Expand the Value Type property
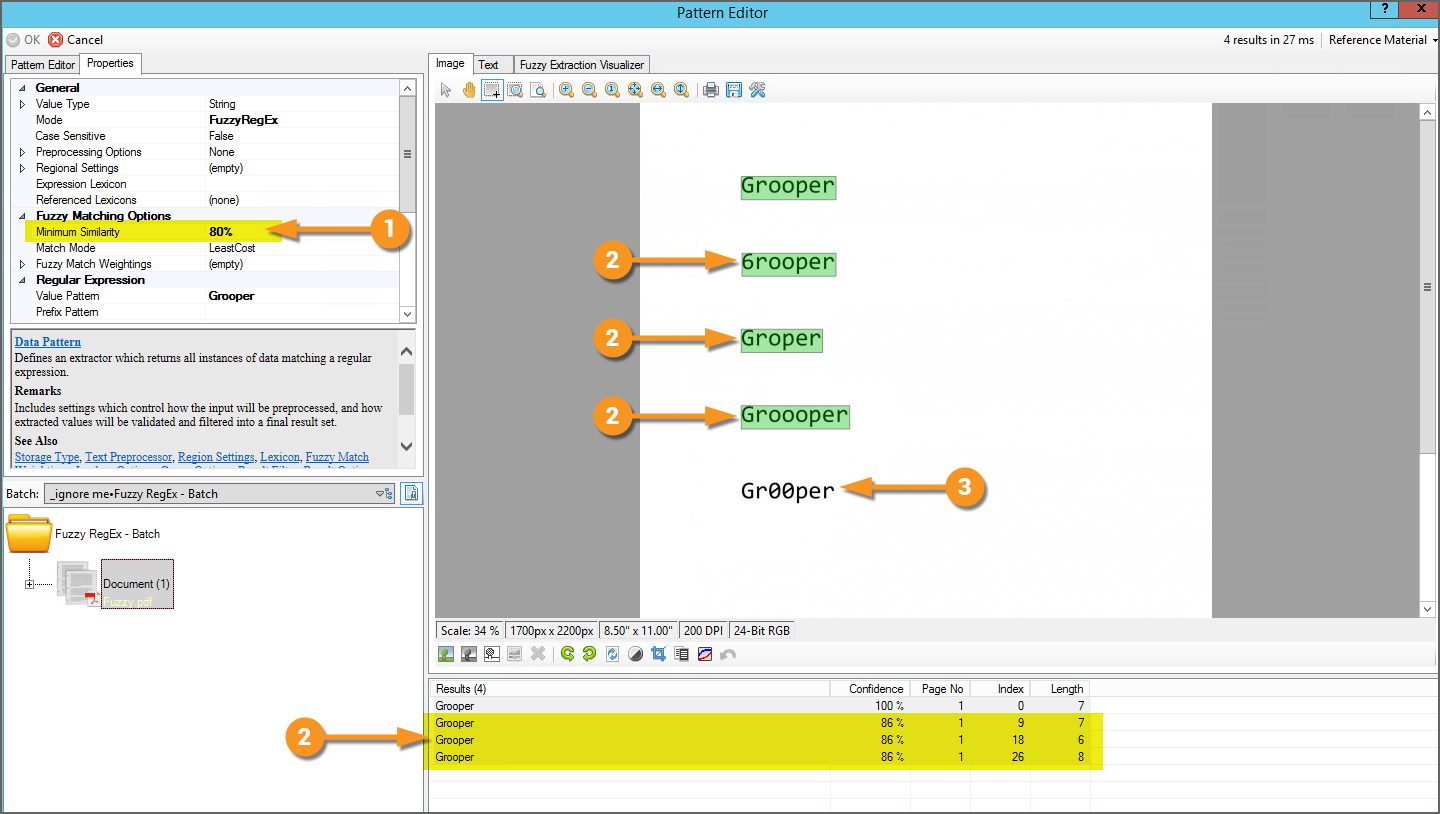The image size is (1440, 814). (23, 104)
